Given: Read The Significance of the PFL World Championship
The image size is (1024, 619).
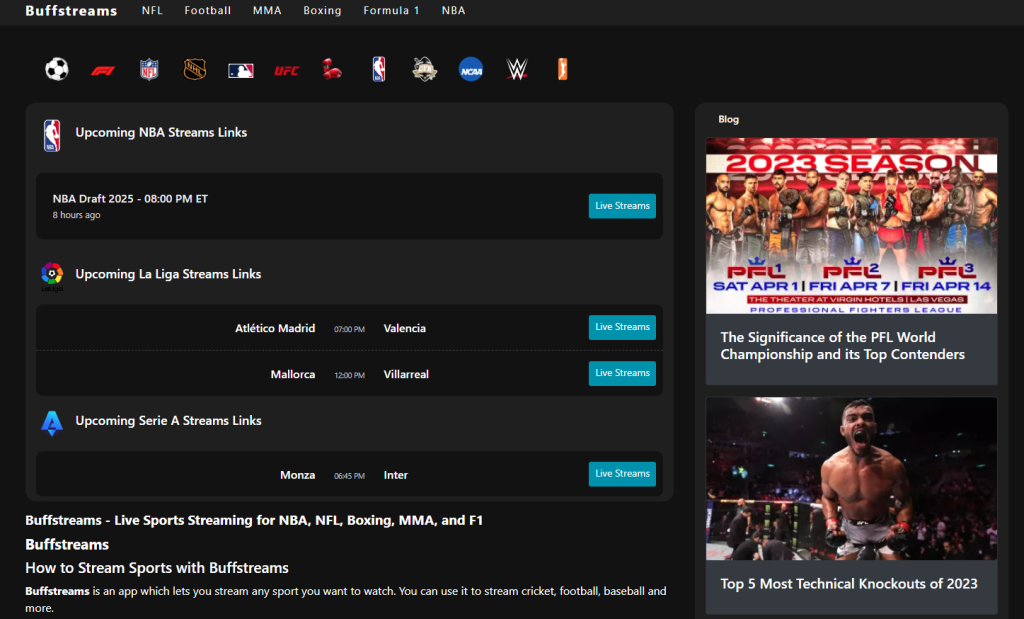Looking at the screenshot, I should [842, 345].
